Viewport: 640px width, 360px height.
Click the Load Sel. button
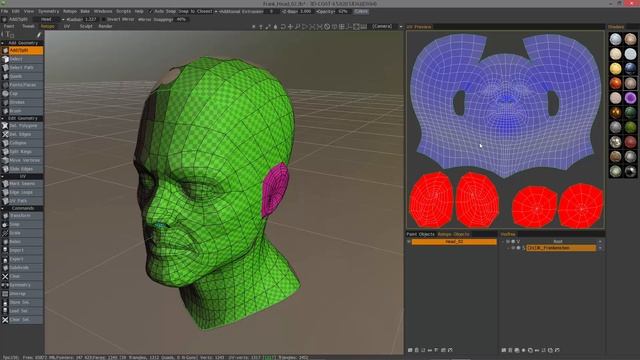pos(22,311)
